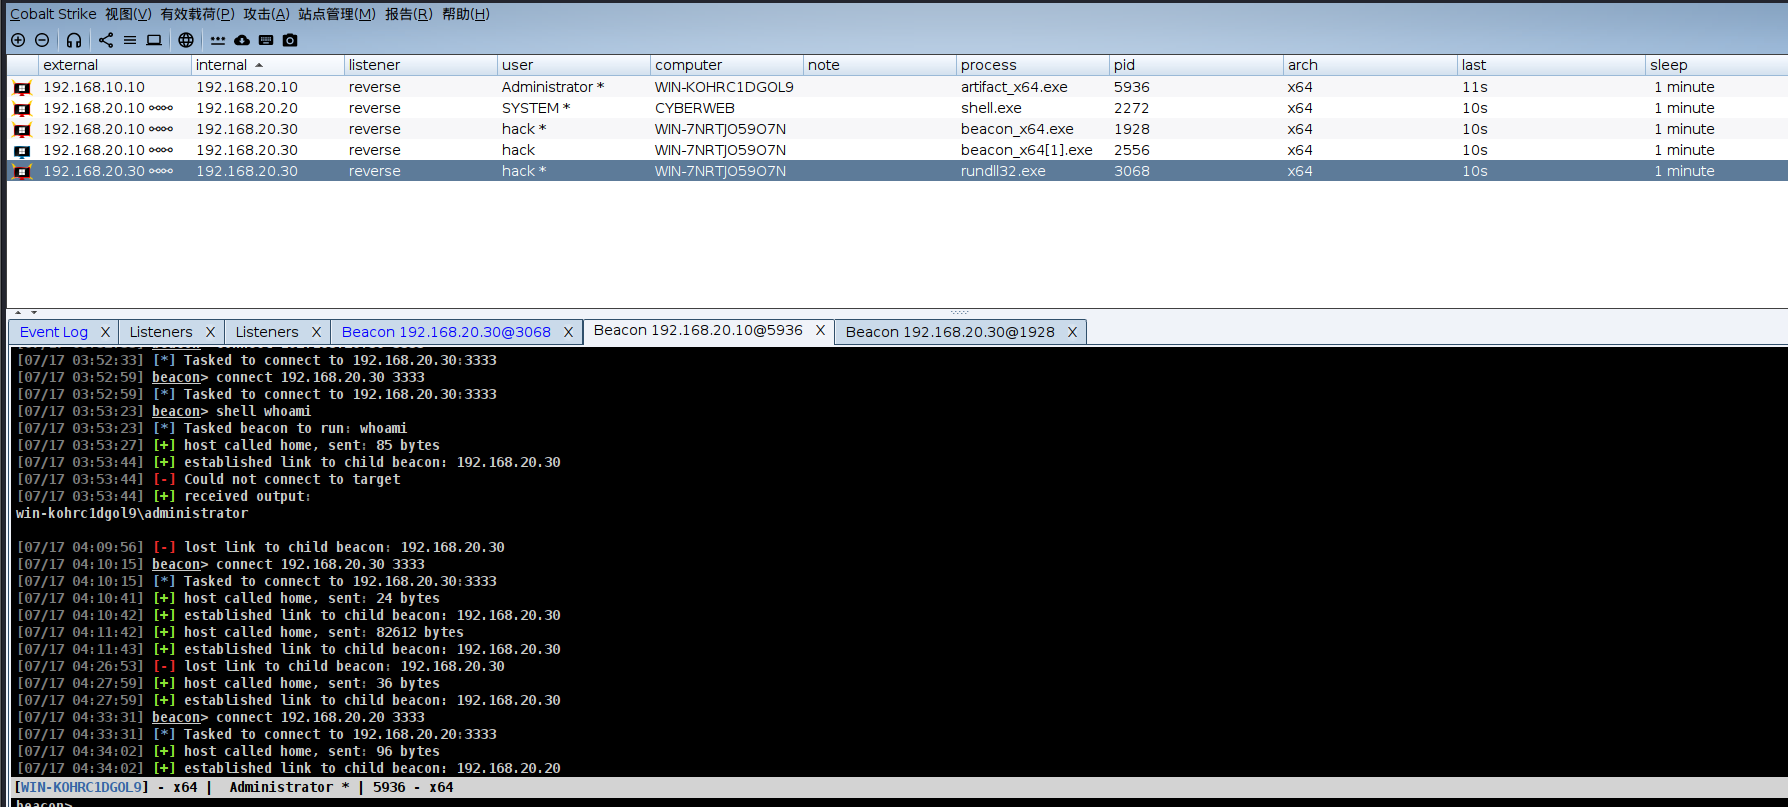
Task: Sort by the process column header
Action: click(1032, 65)
